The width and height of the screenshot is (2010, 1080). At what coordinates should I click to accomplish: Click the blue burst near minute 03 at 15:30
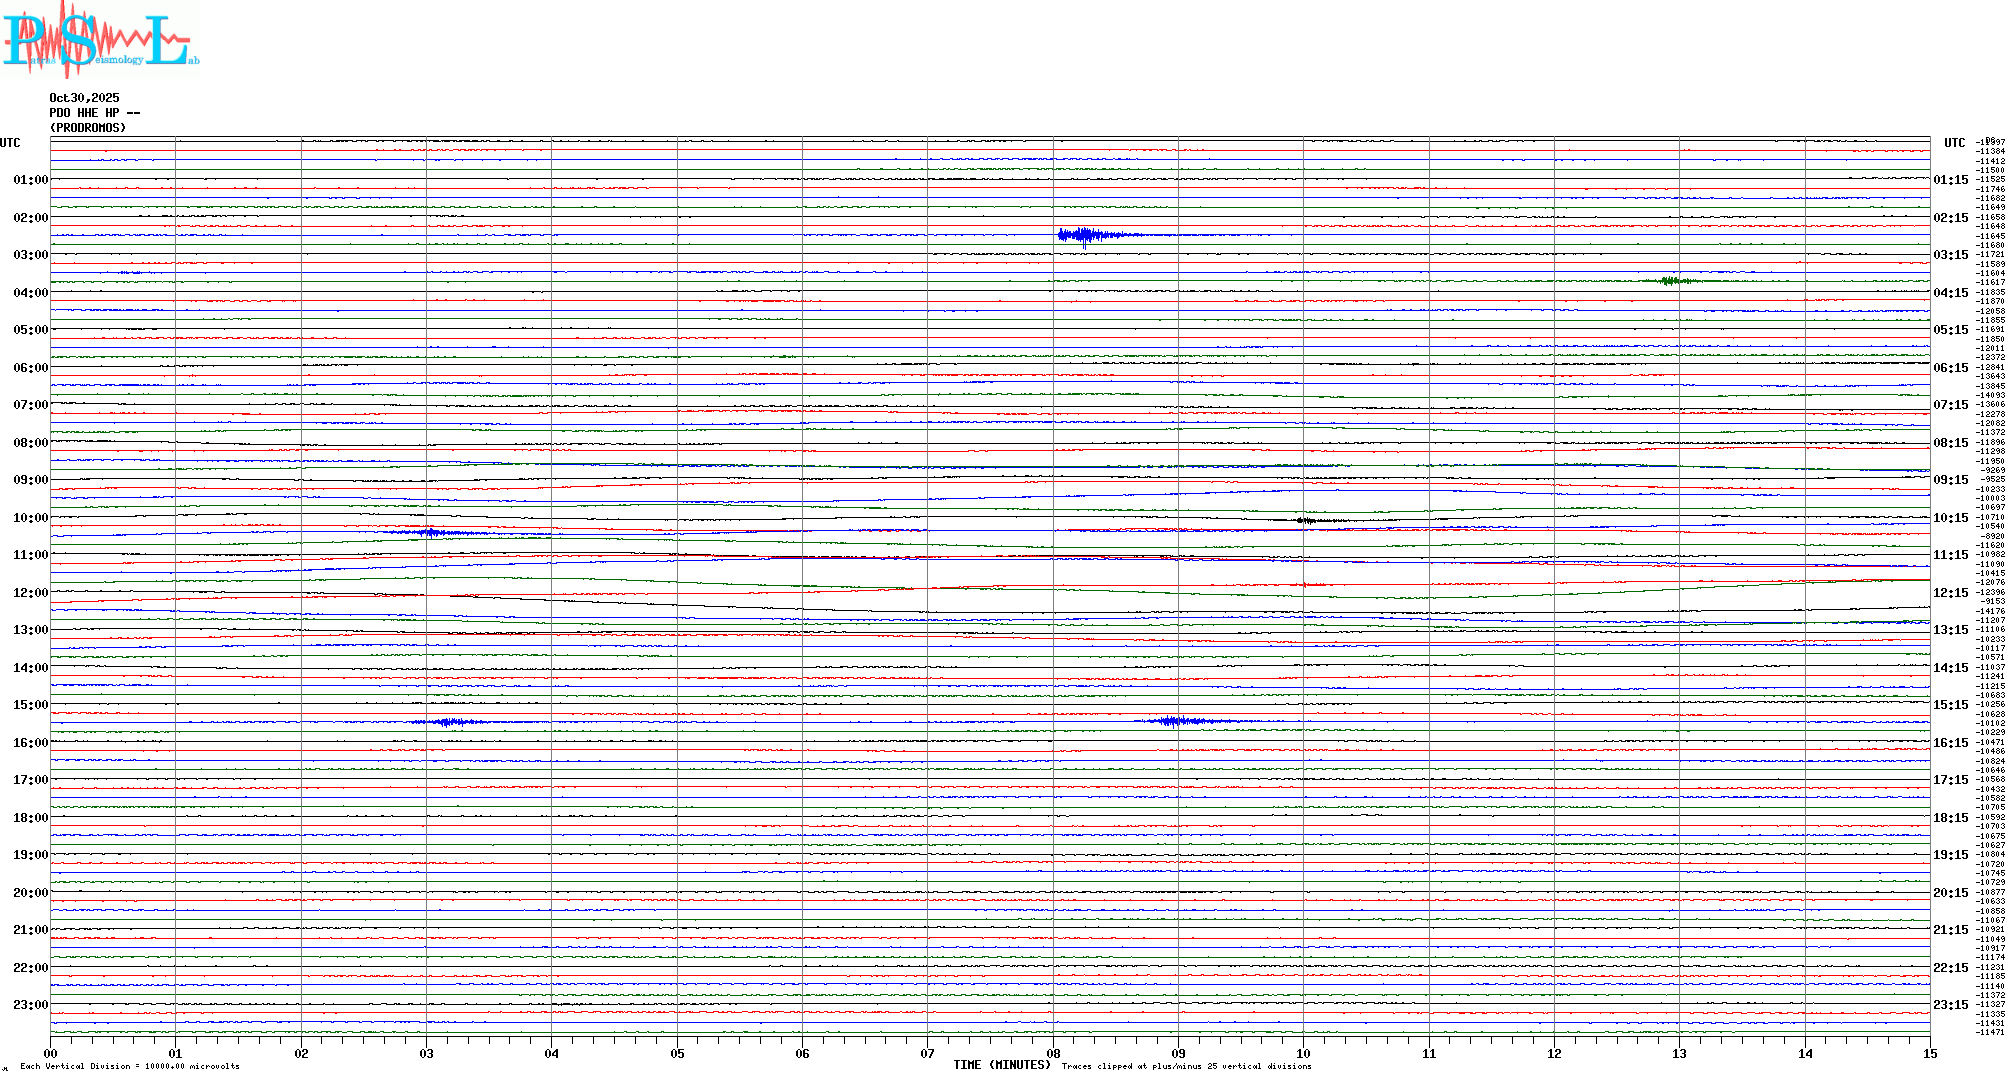click(x=450, y=722)
